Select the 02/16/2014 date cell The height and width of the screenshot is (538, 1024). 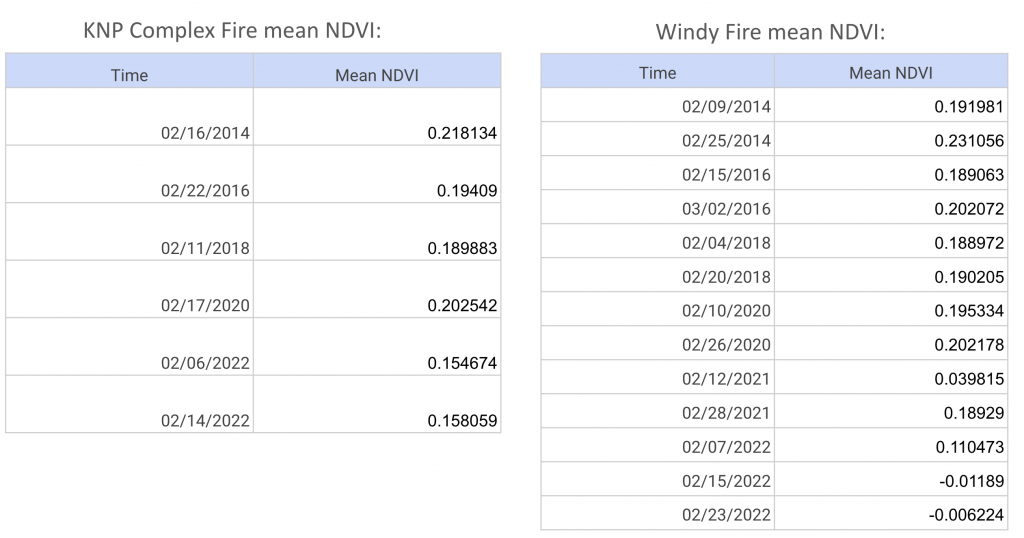[205, 133]
